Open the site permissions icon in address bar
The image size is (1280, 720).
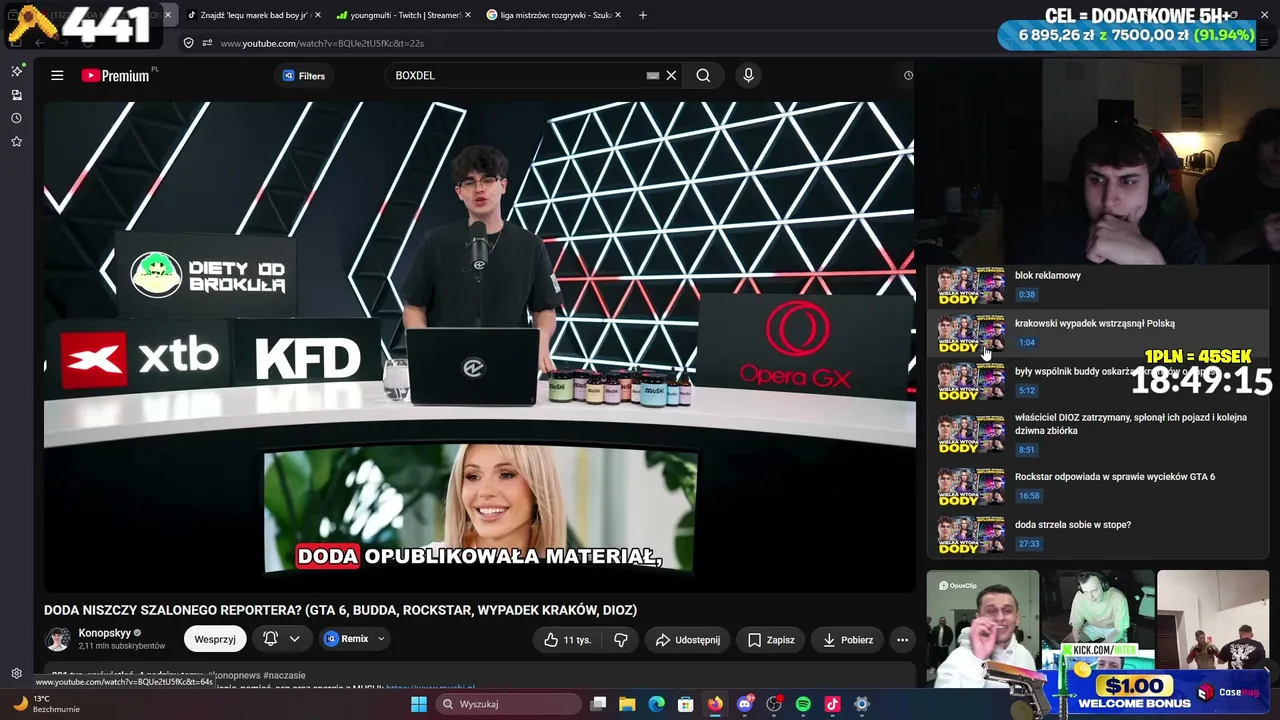click(x=207, y=43)
